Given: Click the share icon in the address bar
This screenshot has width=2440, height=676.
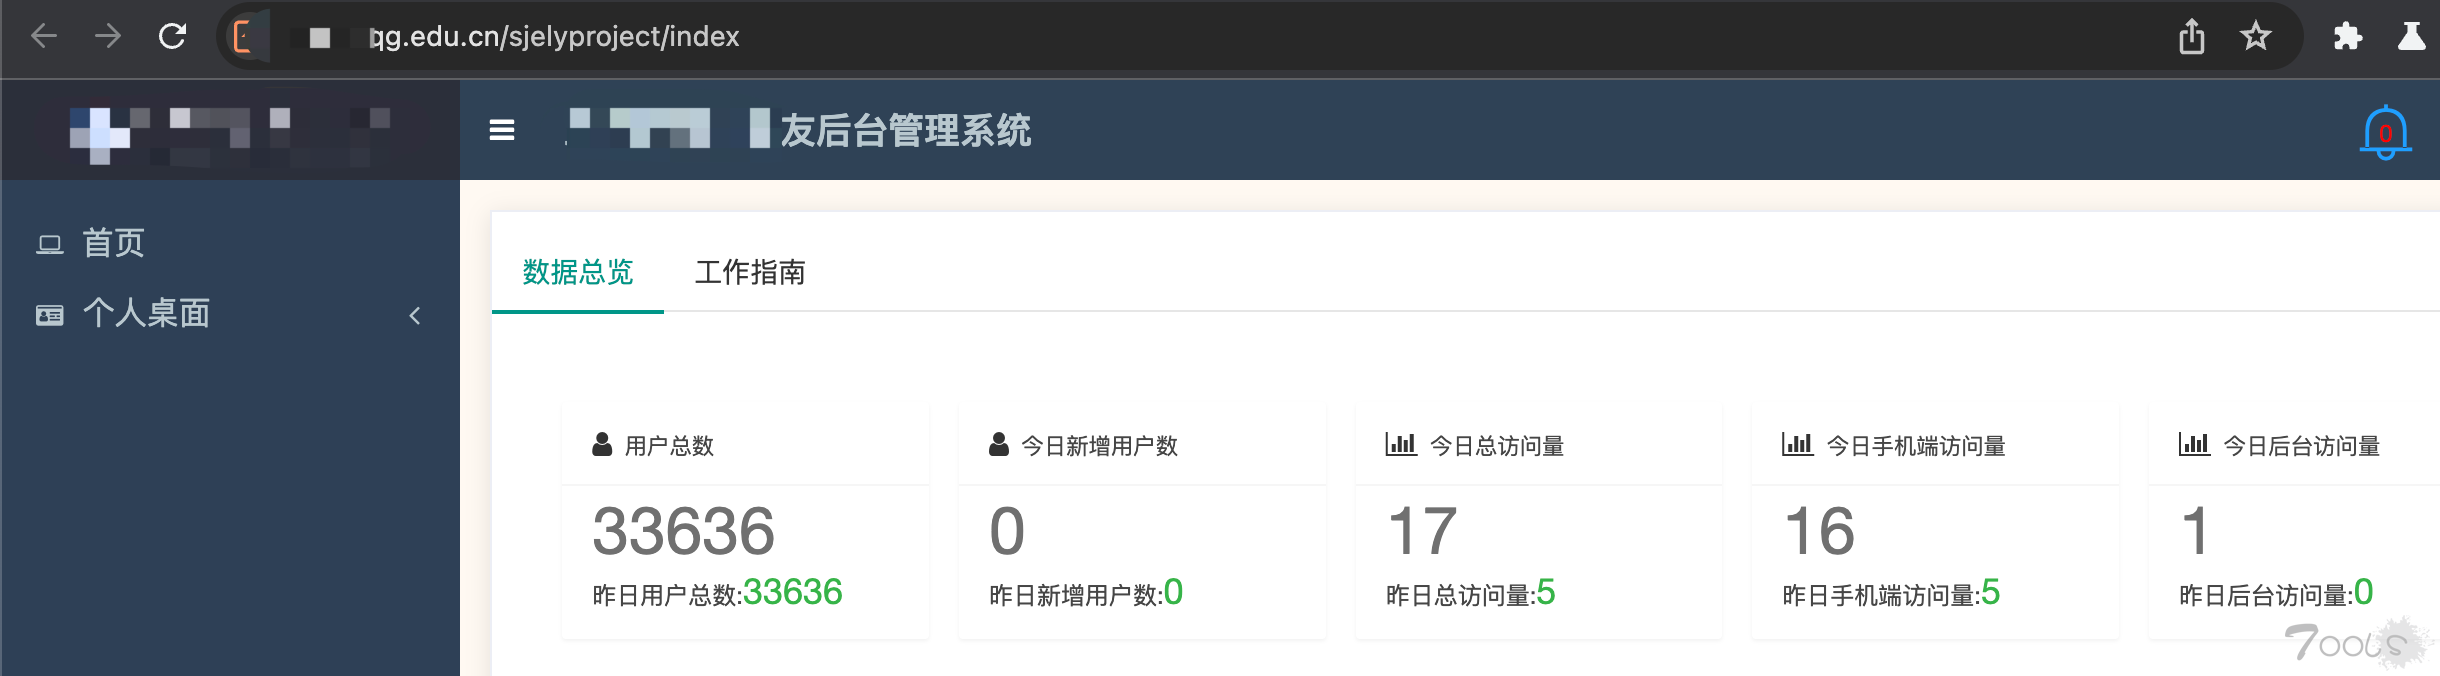Looking at the screenshot, I should tap(2191, 37).
